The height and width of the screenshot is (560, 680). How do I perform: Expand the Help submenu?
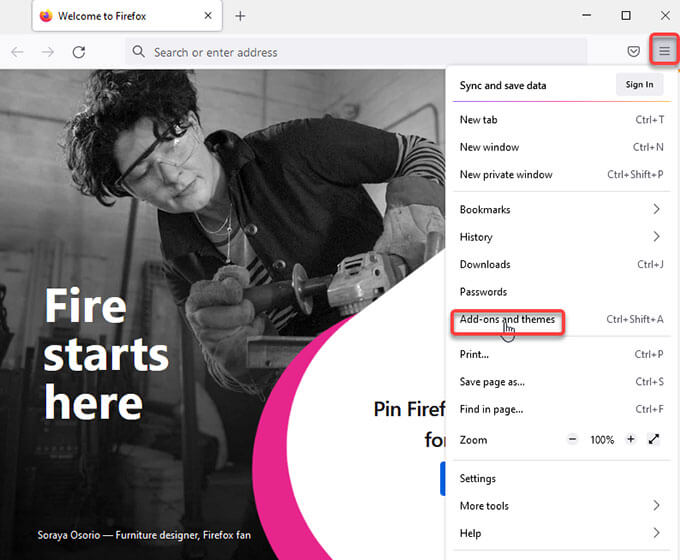click(561, 533)
